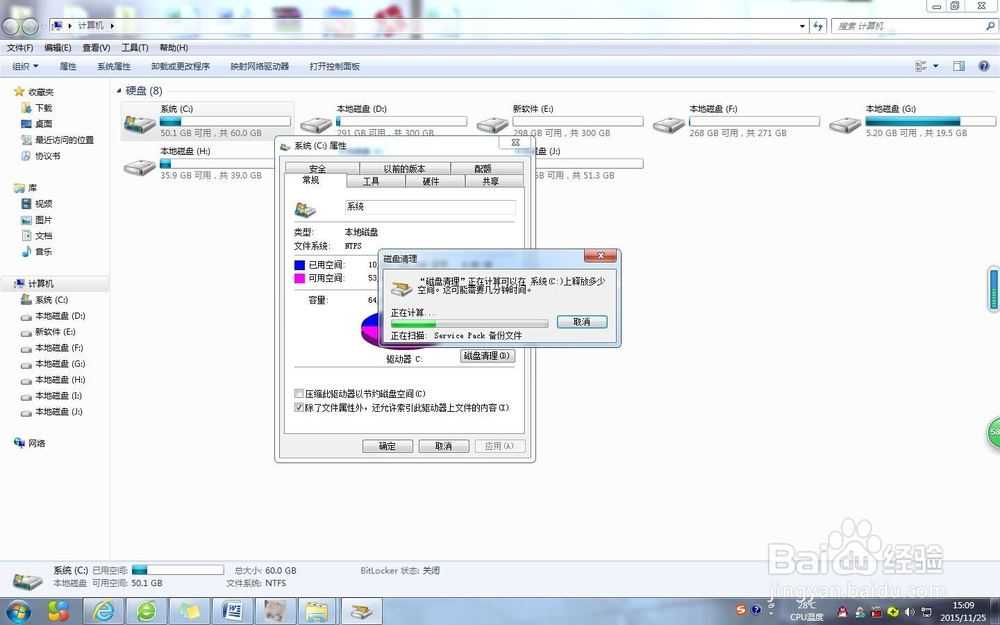Uncheck the file content indexing checkbox

click(298, 408)
